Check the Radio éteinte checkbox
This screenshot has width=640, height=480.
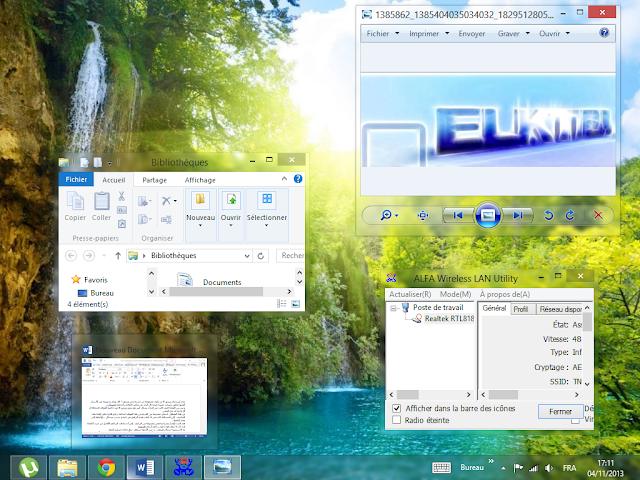396,420
